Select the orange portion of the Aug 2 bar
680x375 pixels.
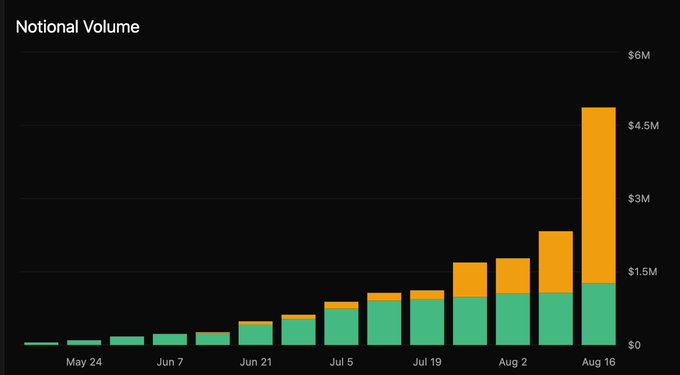pos(513,276)
